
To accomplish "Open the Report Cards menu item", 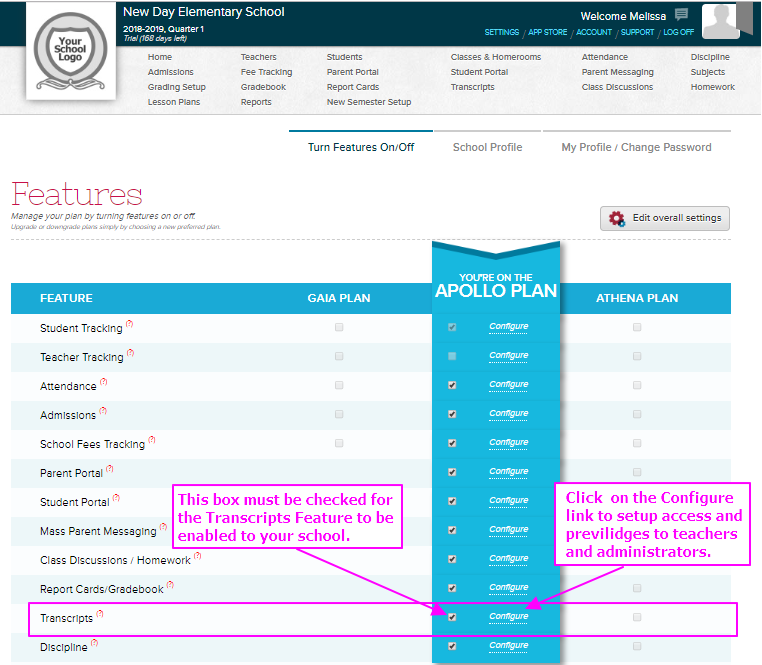I will [353, 87].
